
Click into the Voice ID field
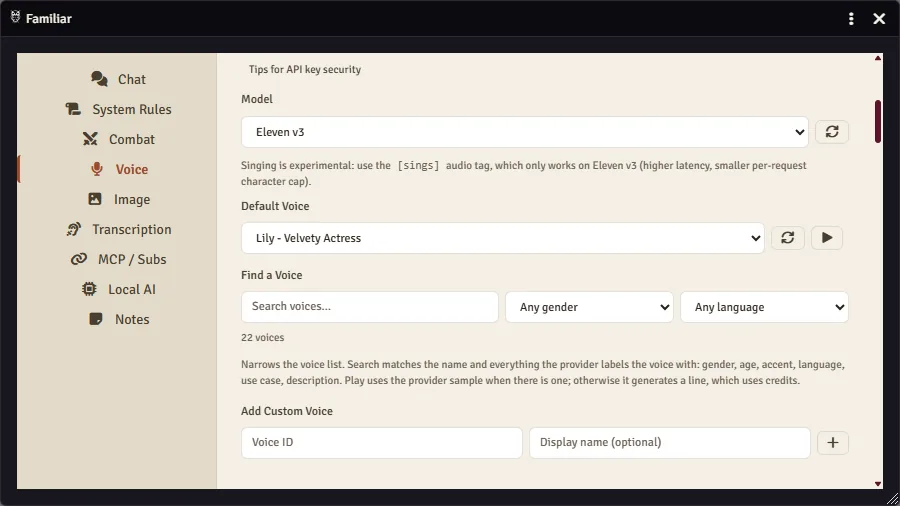point(382,442)
